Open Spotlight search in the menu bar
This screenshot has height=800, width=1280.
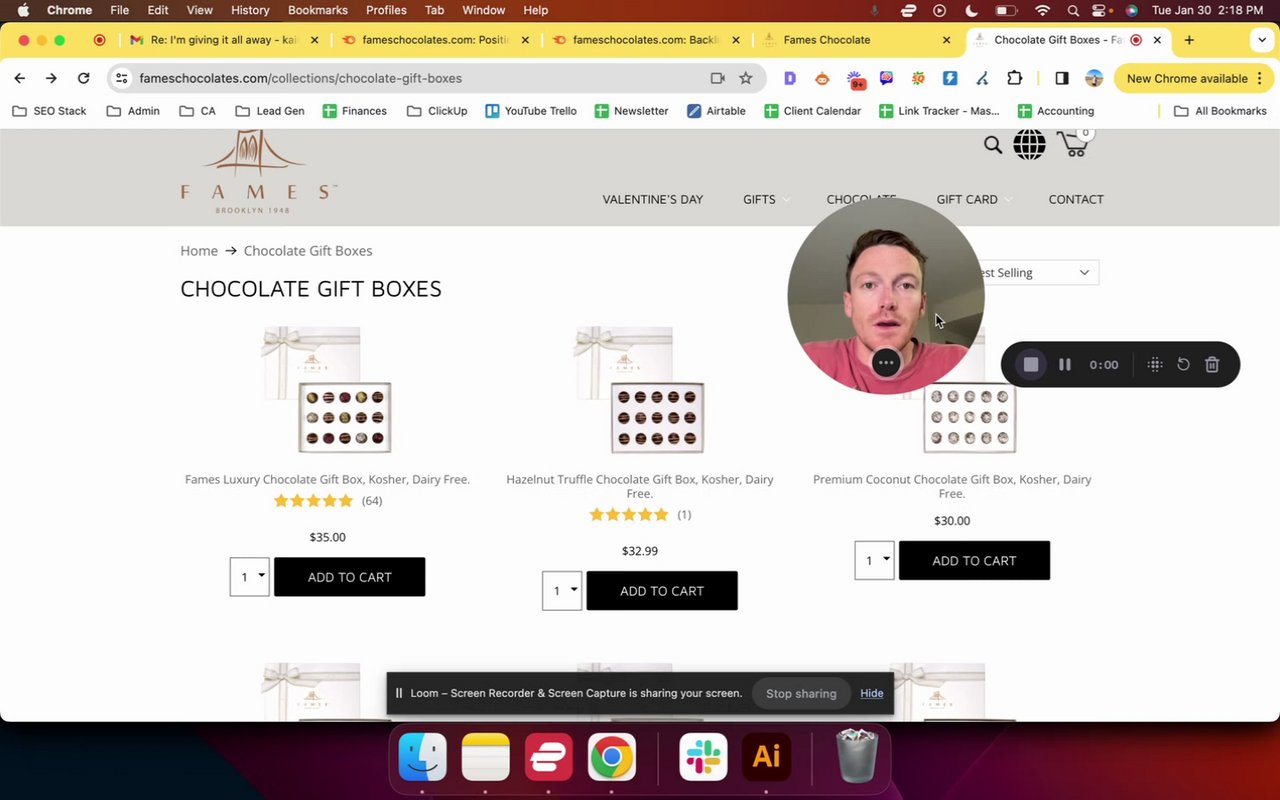pos(1073,10)
